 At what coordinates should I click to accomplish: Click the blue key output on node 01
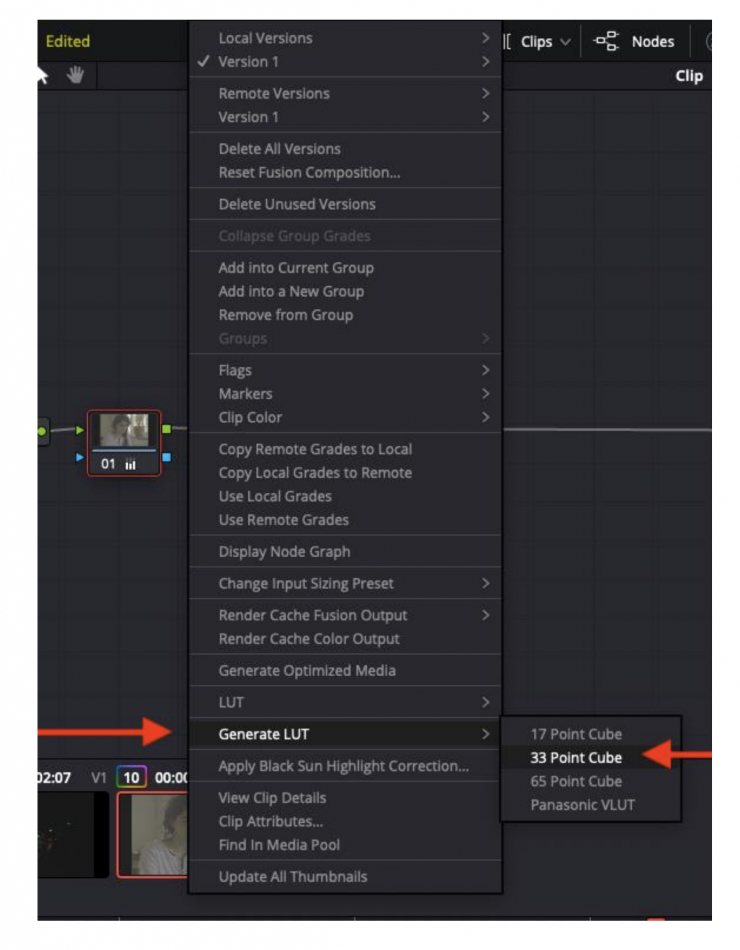point(166,458)
